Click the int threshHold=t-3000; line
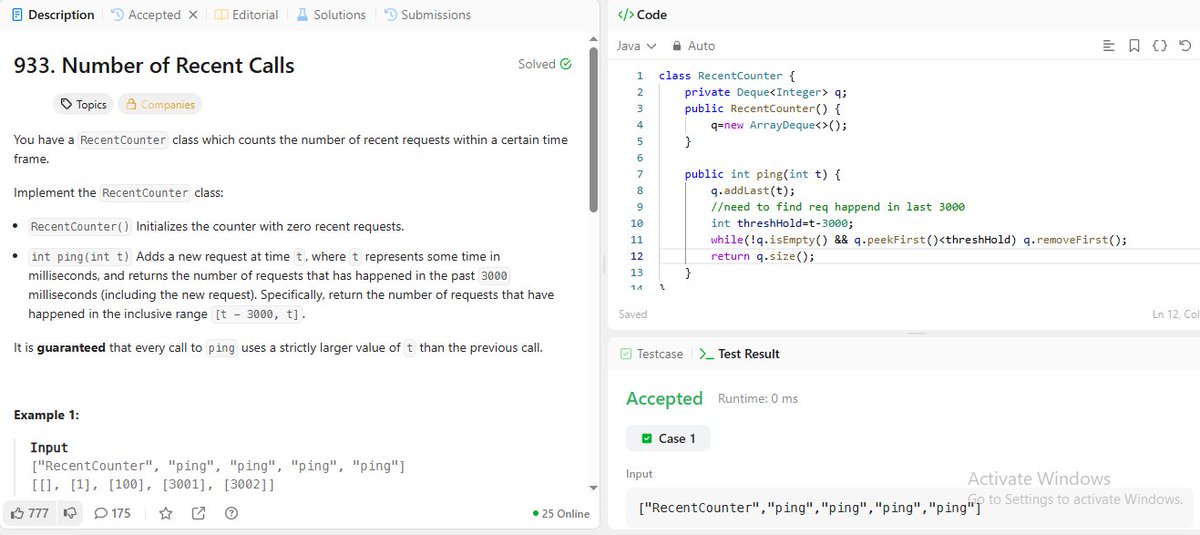 point(782,223)
